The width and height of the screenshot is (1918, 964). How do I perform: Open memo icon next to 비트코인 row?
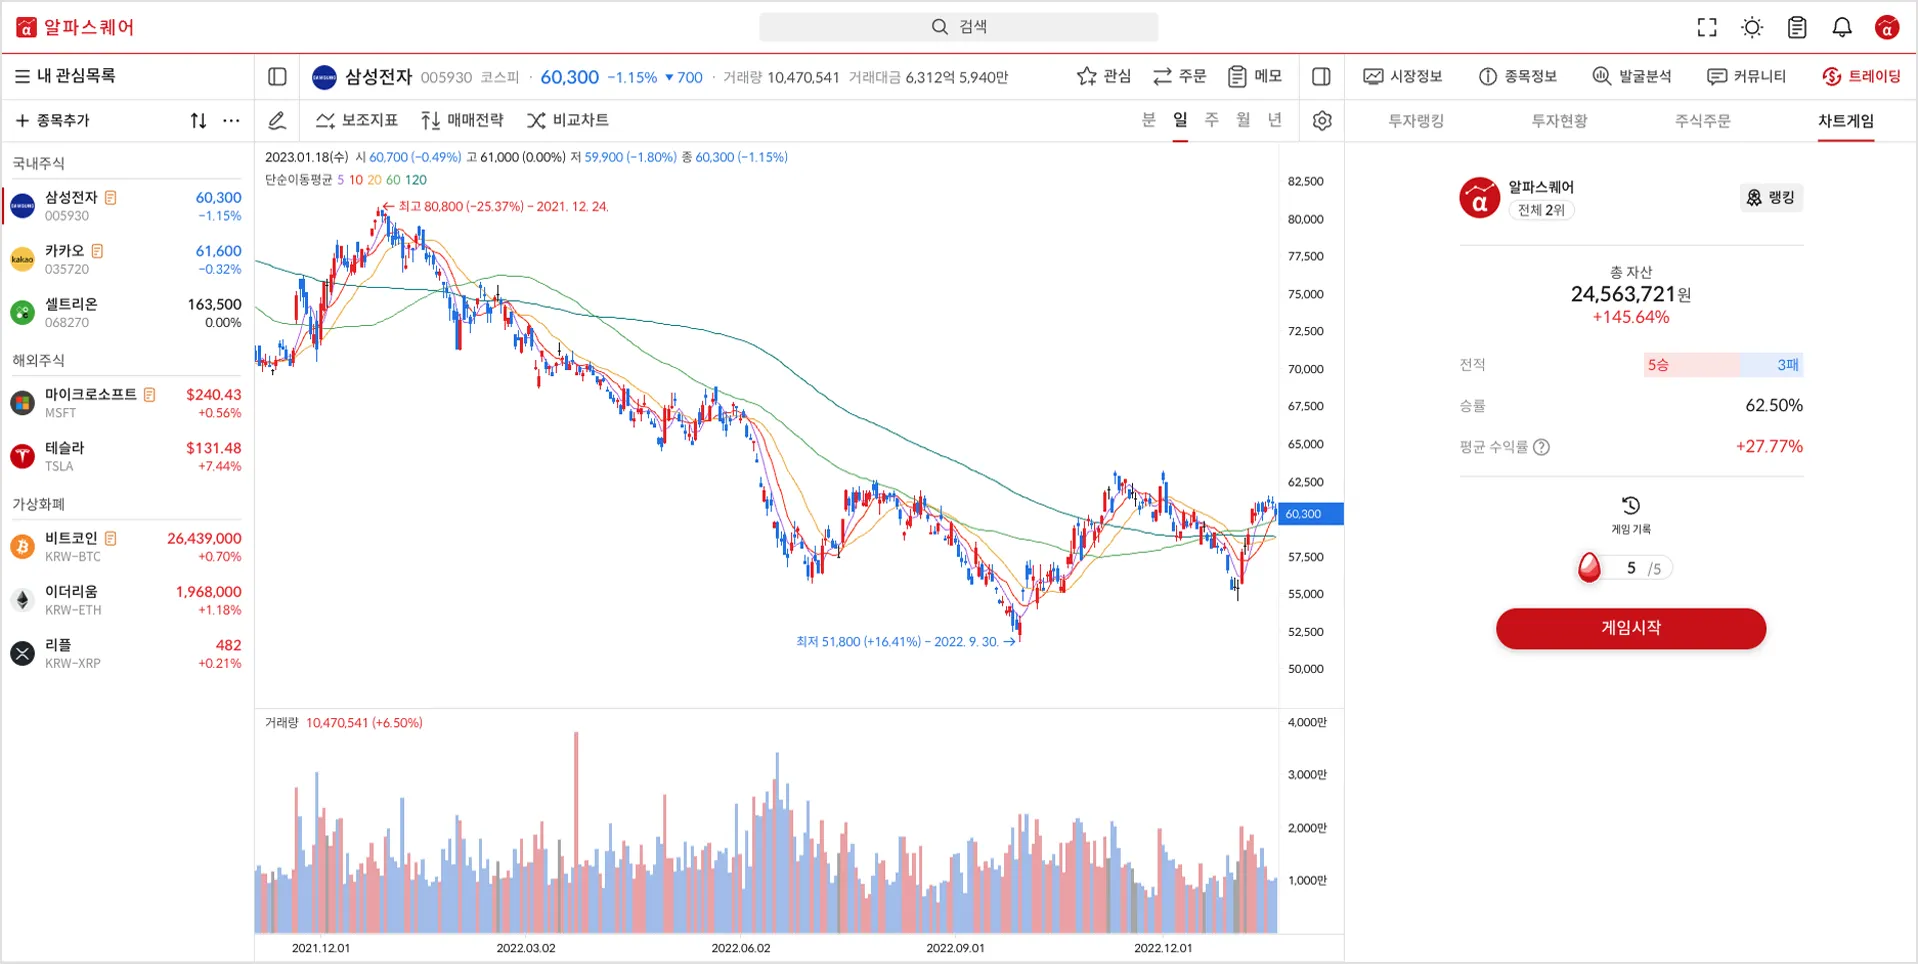(x=111, y=538)
